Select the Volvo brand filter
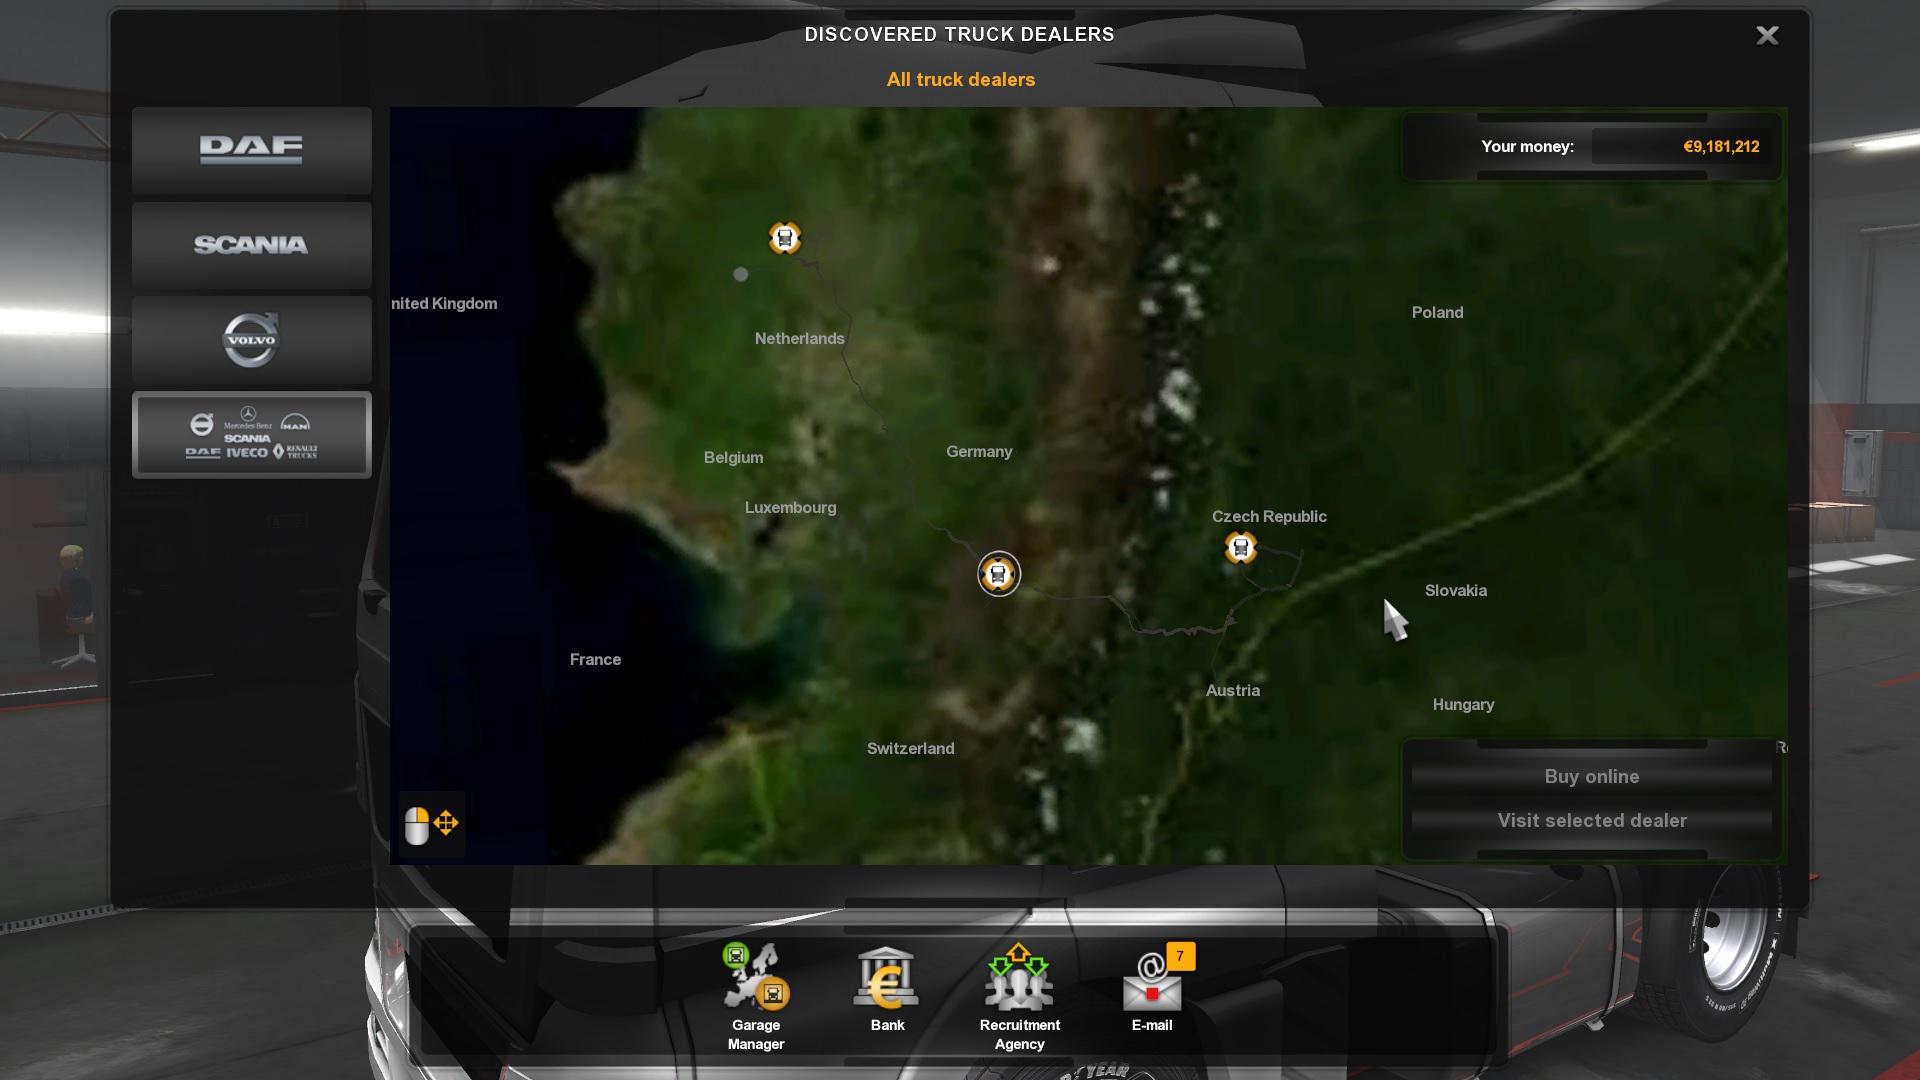The width and height of the screenshot is (1920, 1080). click(251, 340)
